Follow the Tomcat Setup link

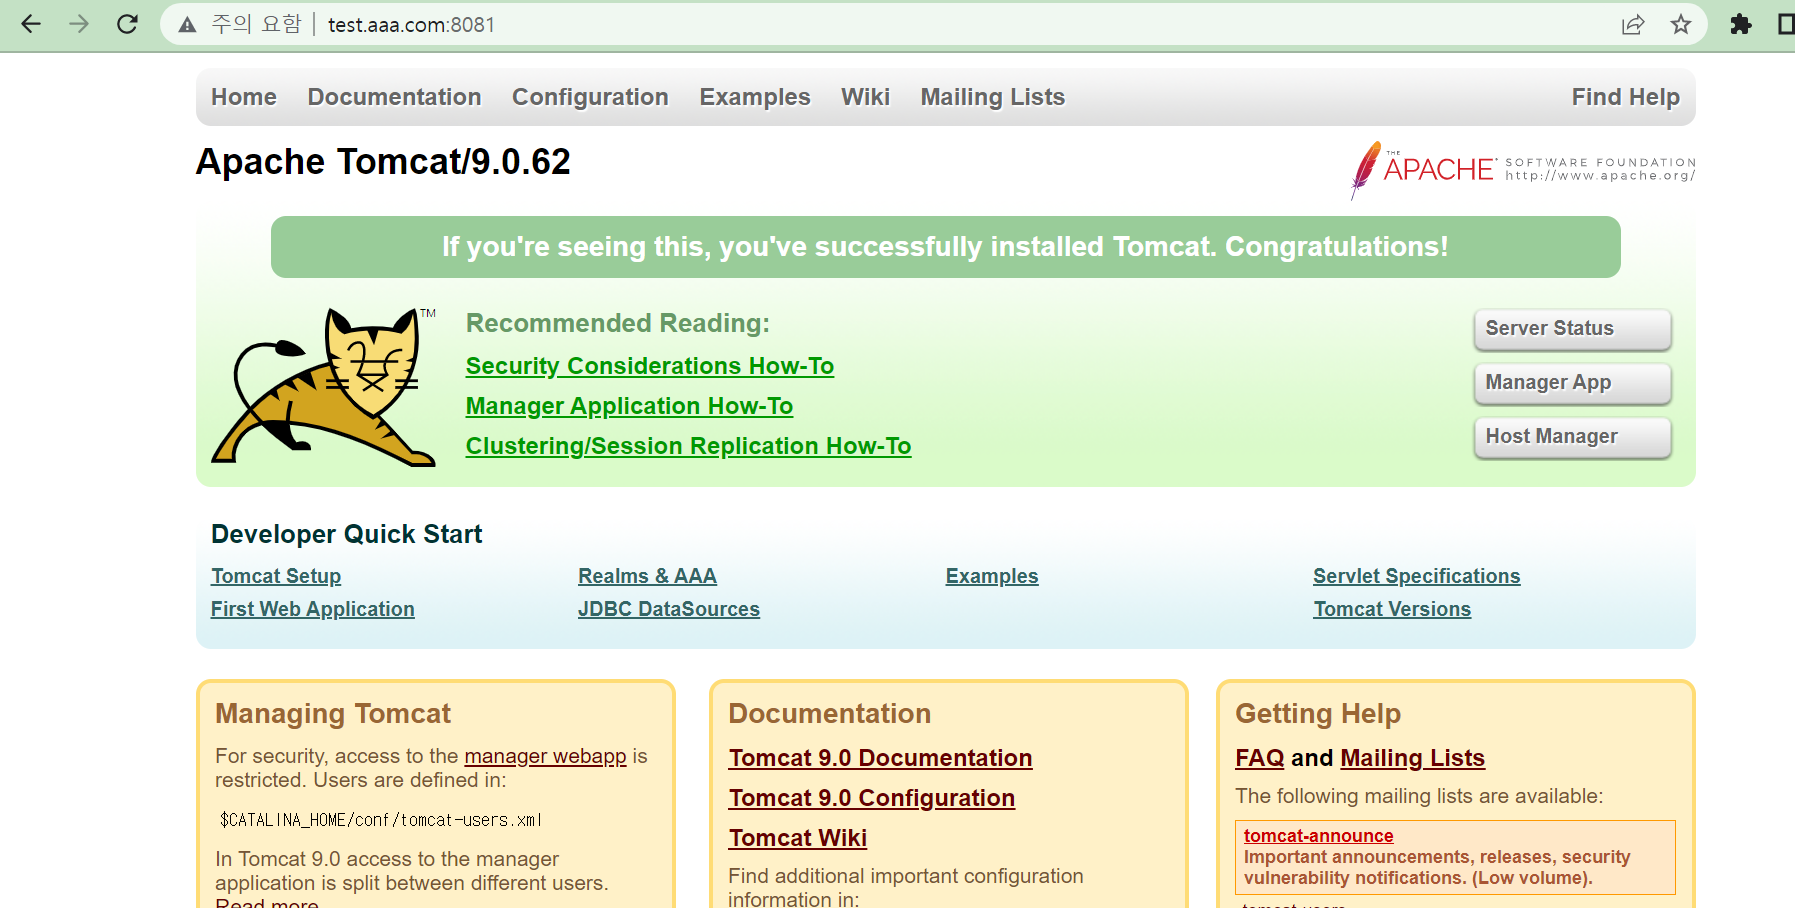pyautogui.click(x=276, y=576)
